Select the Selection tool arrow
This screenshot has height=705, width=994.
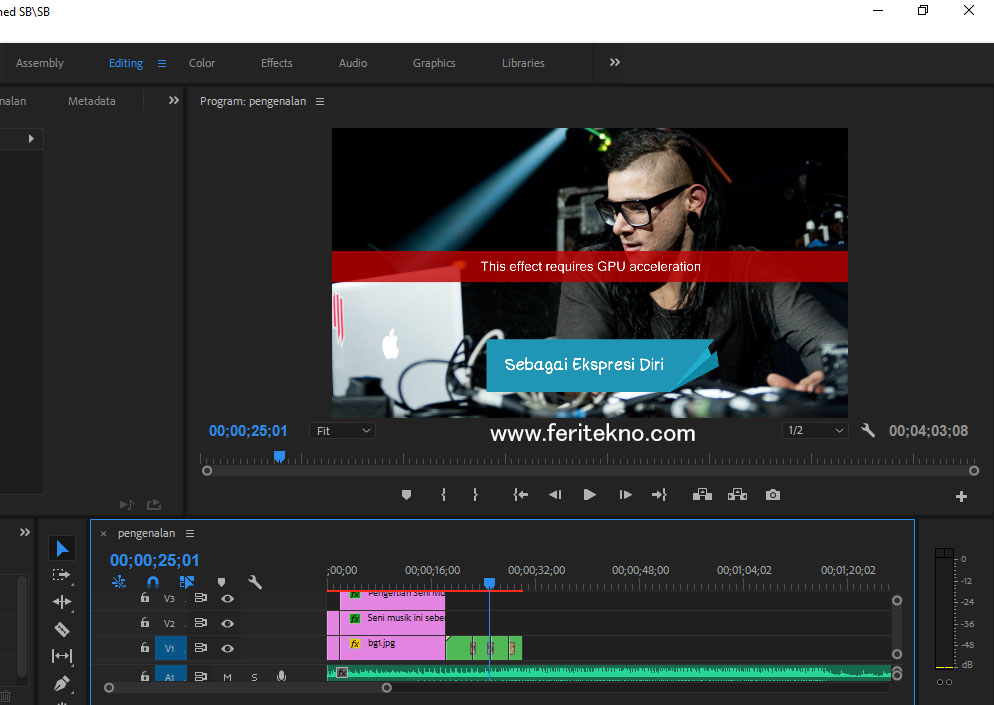pyautogui.click(x=62, y=548)
